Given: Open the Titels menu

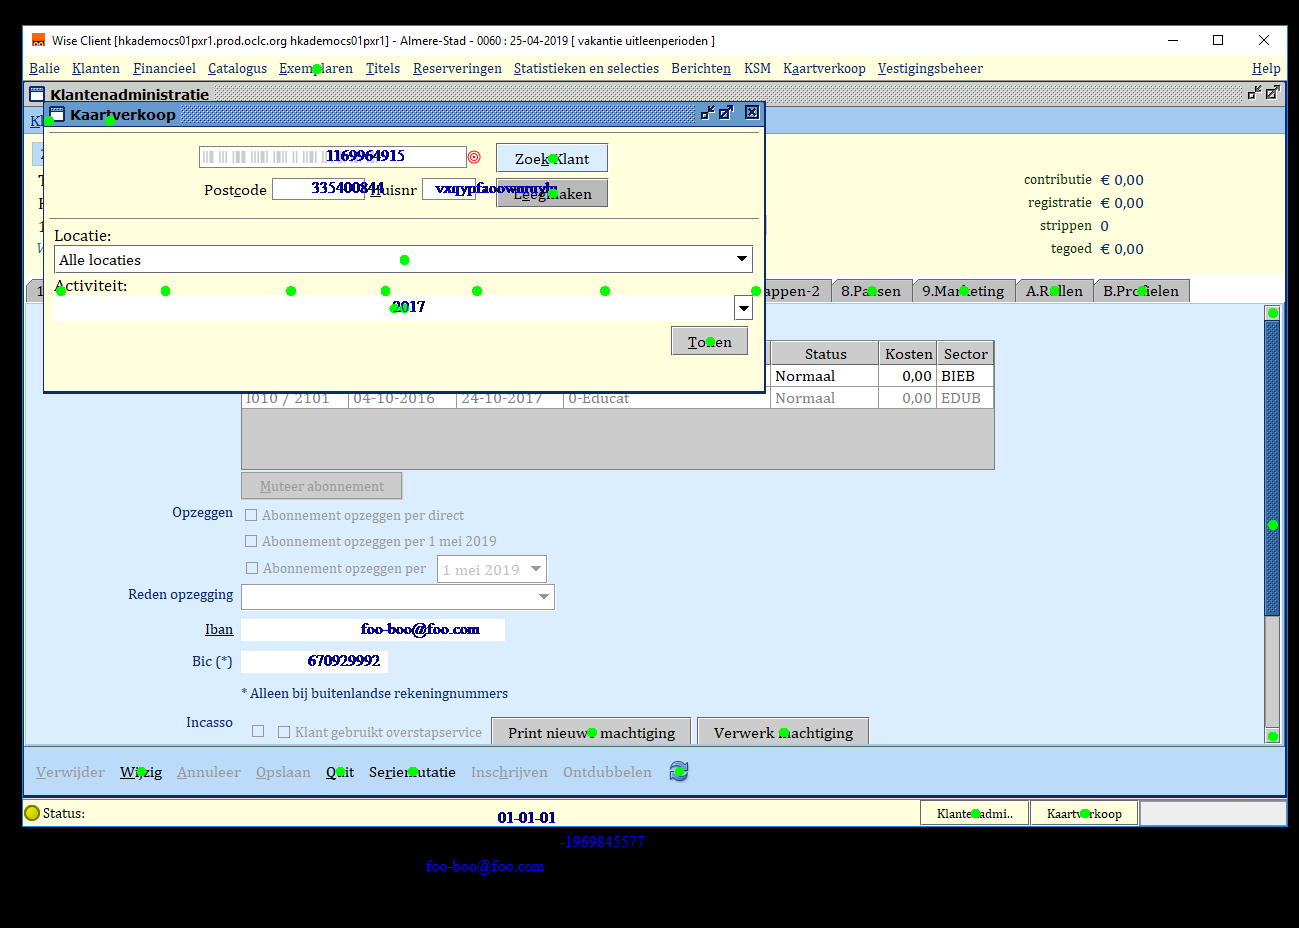Looking at the screenshot, I should point(383,68).
